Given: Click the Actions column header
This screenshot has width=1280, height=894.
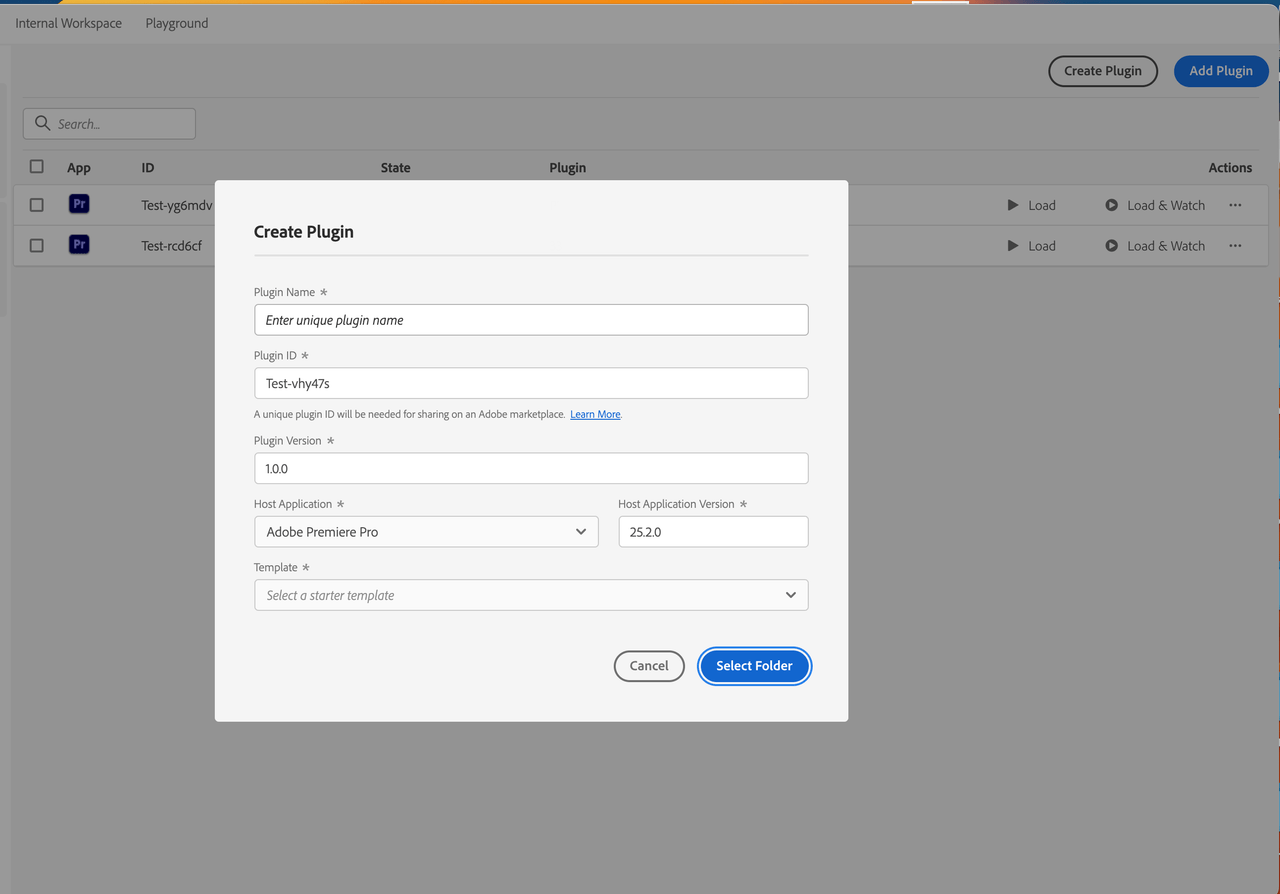Looking at the screenshot, I should click(x=1230, y=168).
